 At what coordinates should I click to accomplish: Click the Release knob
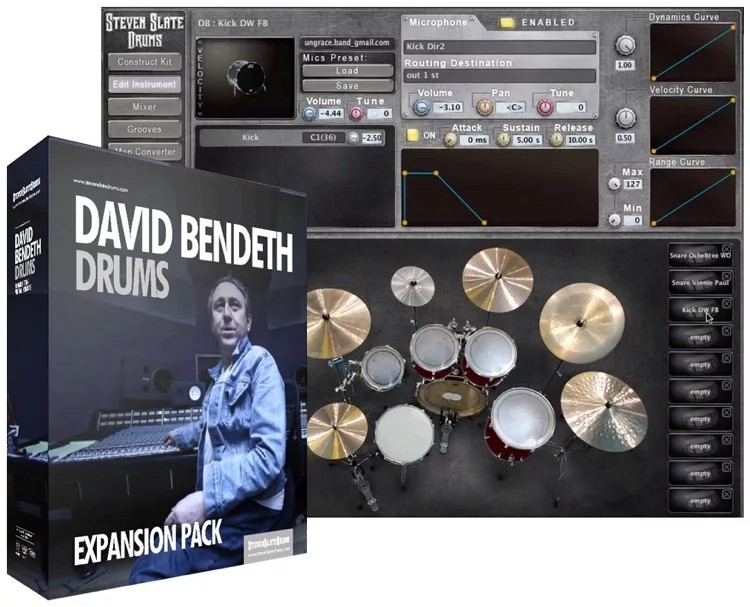(x=556, y=140)
